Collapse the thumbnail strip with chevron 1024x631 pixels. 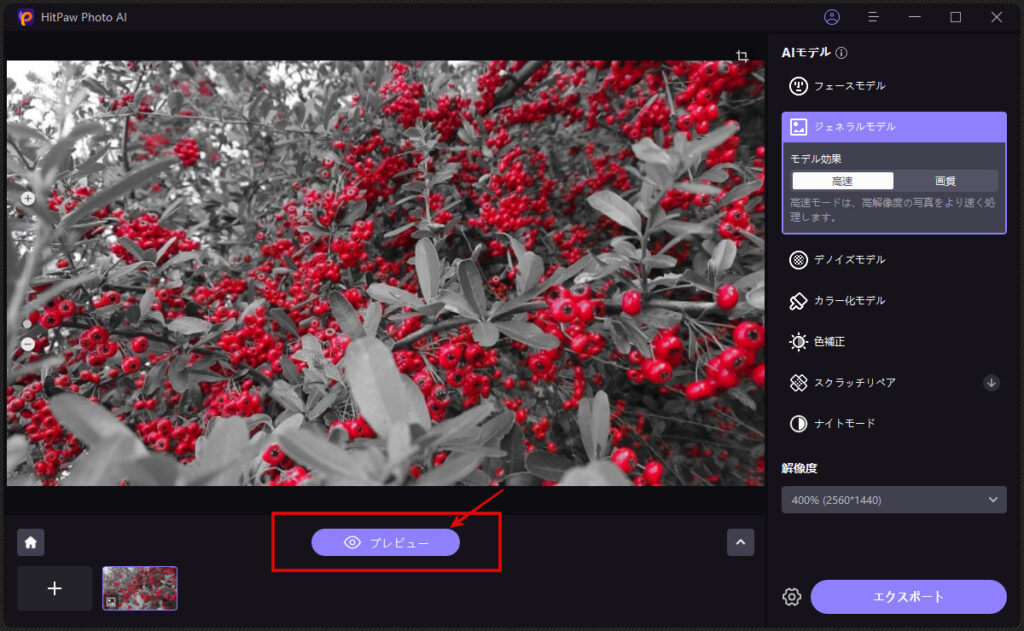(740, 542)
